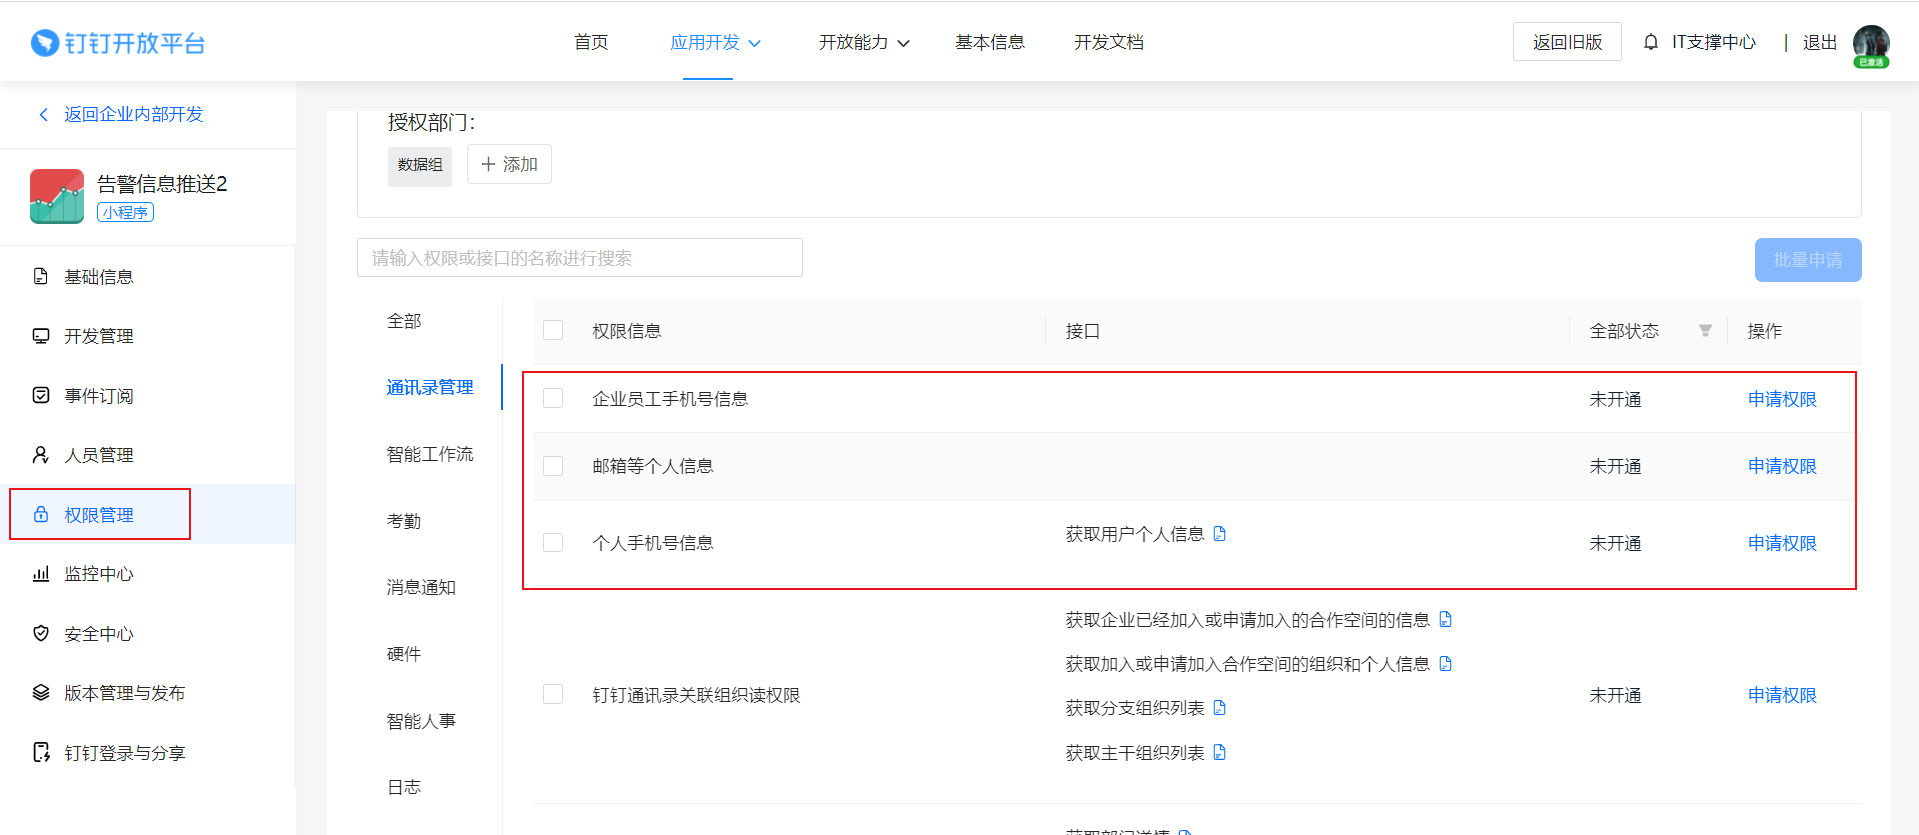Open the user avatar in header
The height and width of the screenshot is (835, 1919).
[x=1871, y=45]
